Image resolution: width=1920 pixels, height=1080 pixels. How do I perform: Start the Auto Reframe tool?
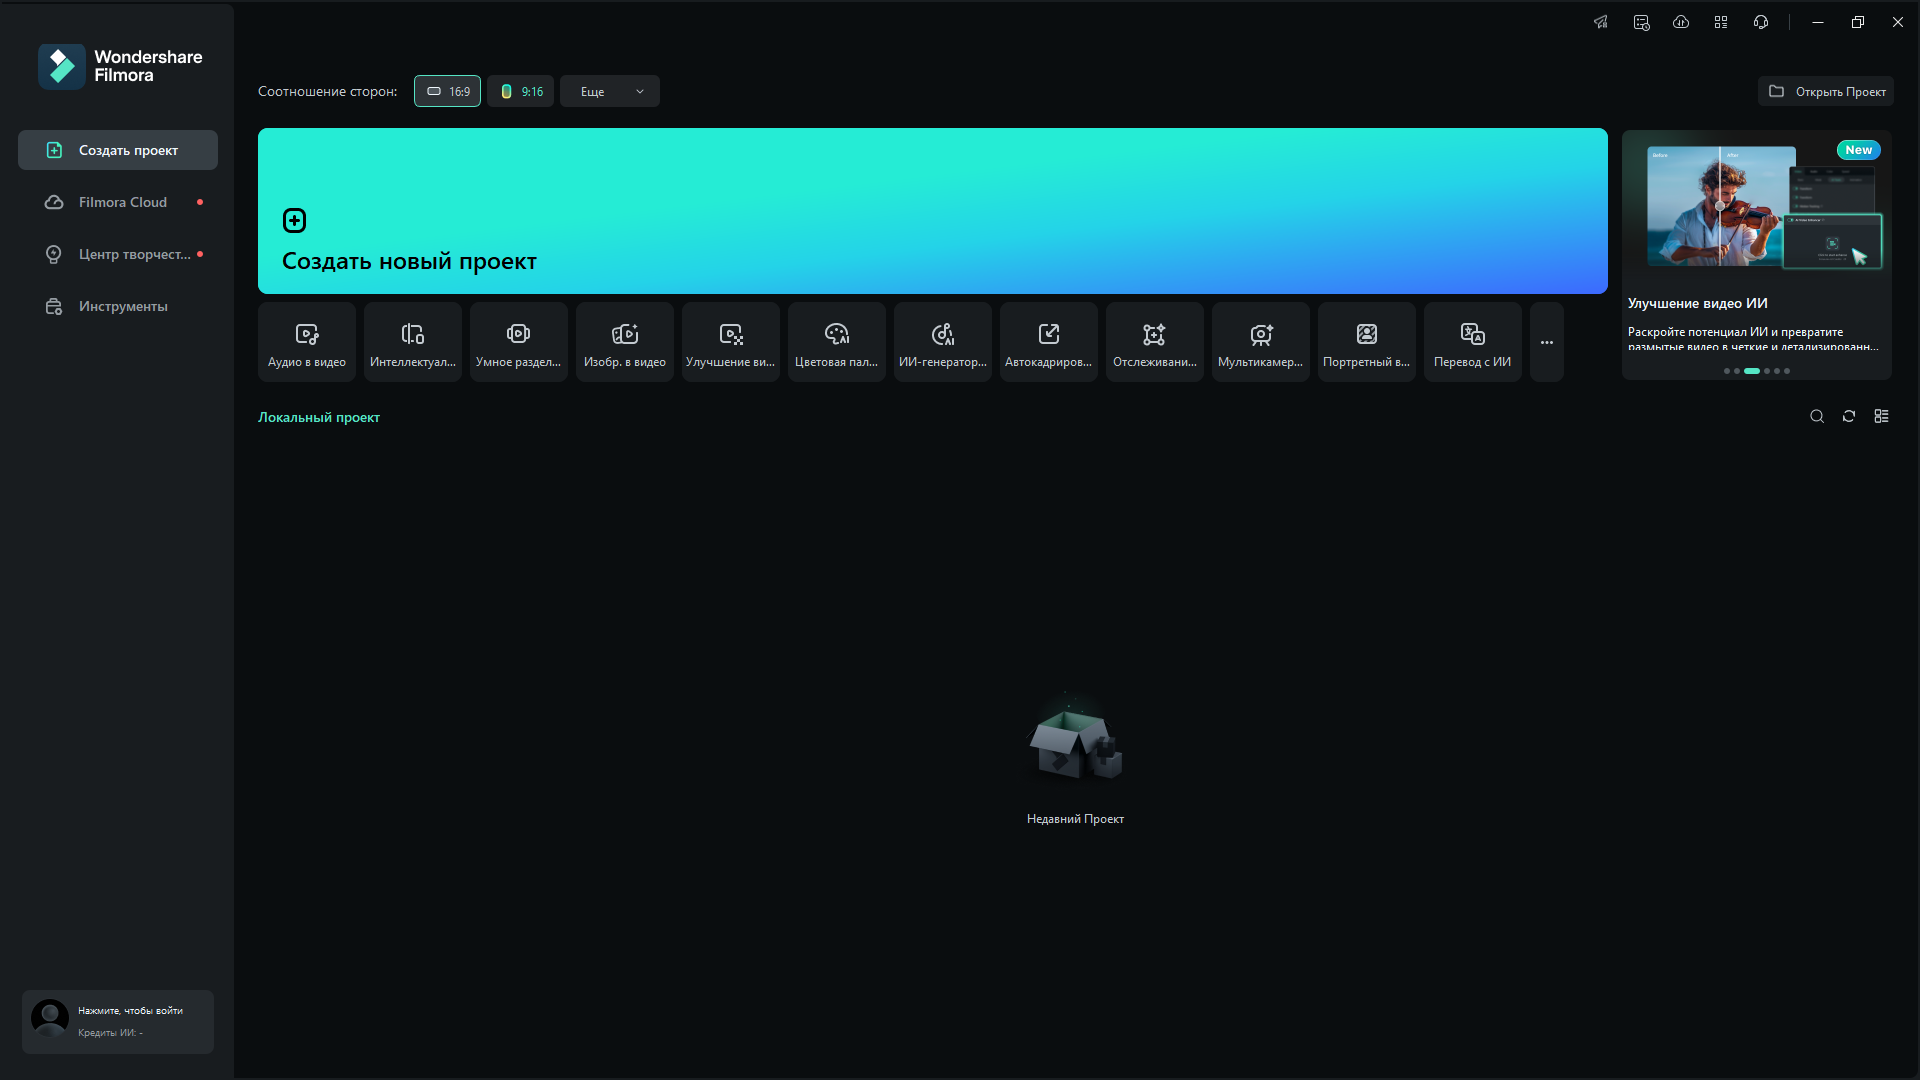pyautogui.click(x=1049, y=342)
